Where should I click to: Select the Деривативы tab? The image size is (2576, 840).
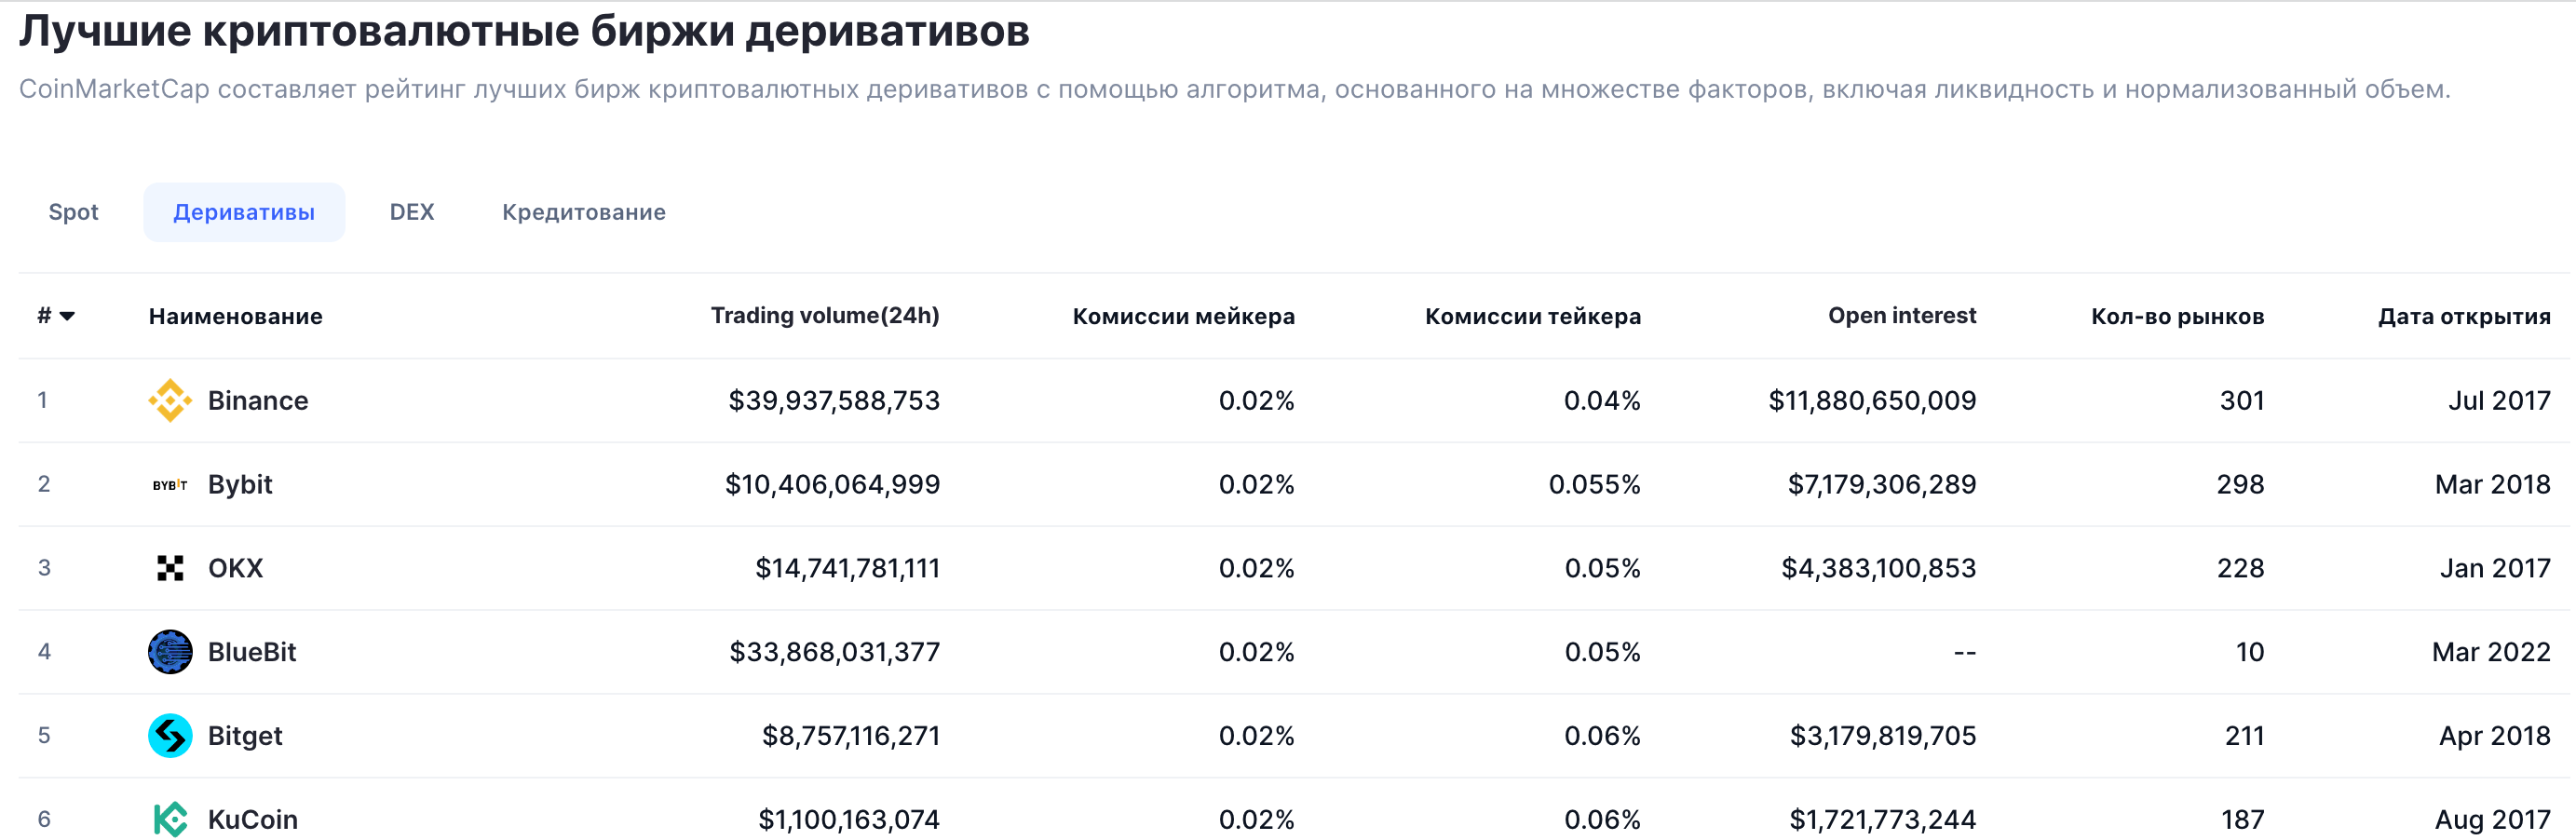pyautogui.click(x=244, y=212)
